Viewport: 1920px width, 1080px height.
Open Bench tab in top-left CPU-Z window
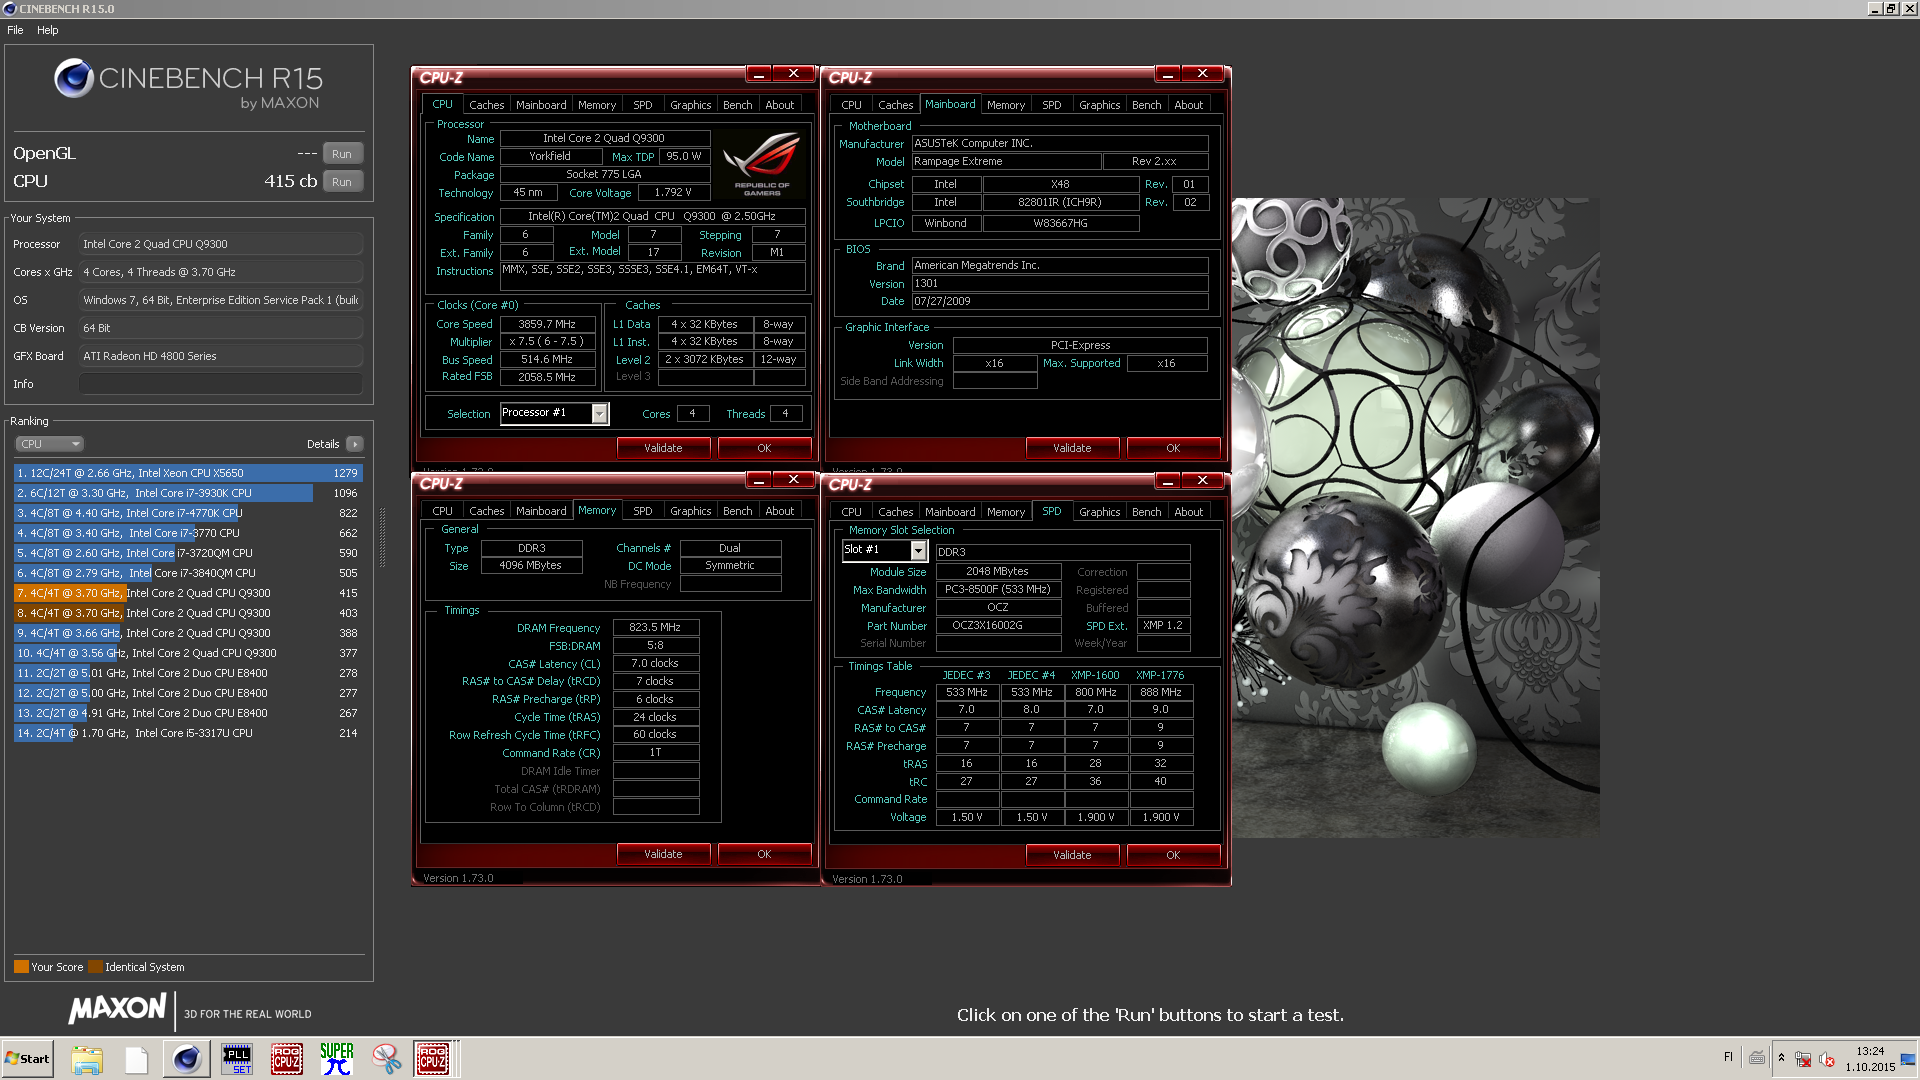pyautogui.click(x=738, y=105)
